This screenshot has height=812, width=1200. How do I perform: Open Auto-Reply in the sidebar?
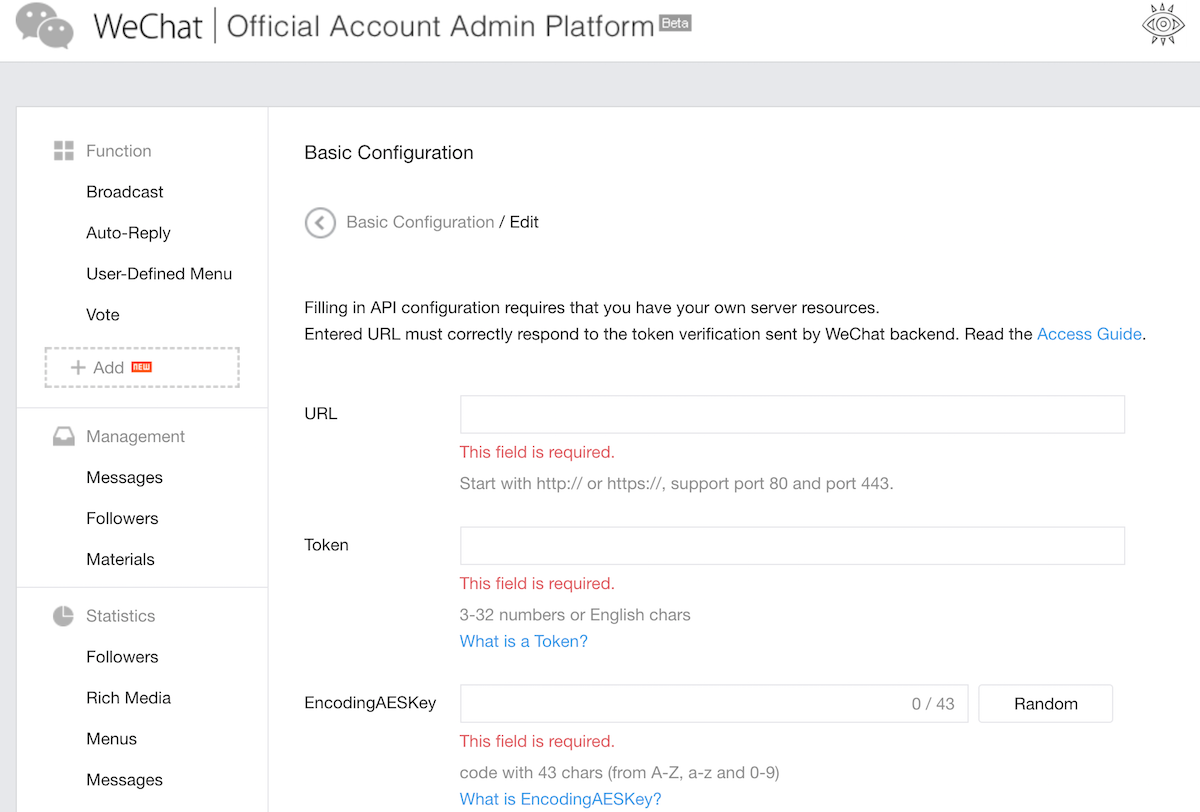pyautogui.click(x=128, y=233)
